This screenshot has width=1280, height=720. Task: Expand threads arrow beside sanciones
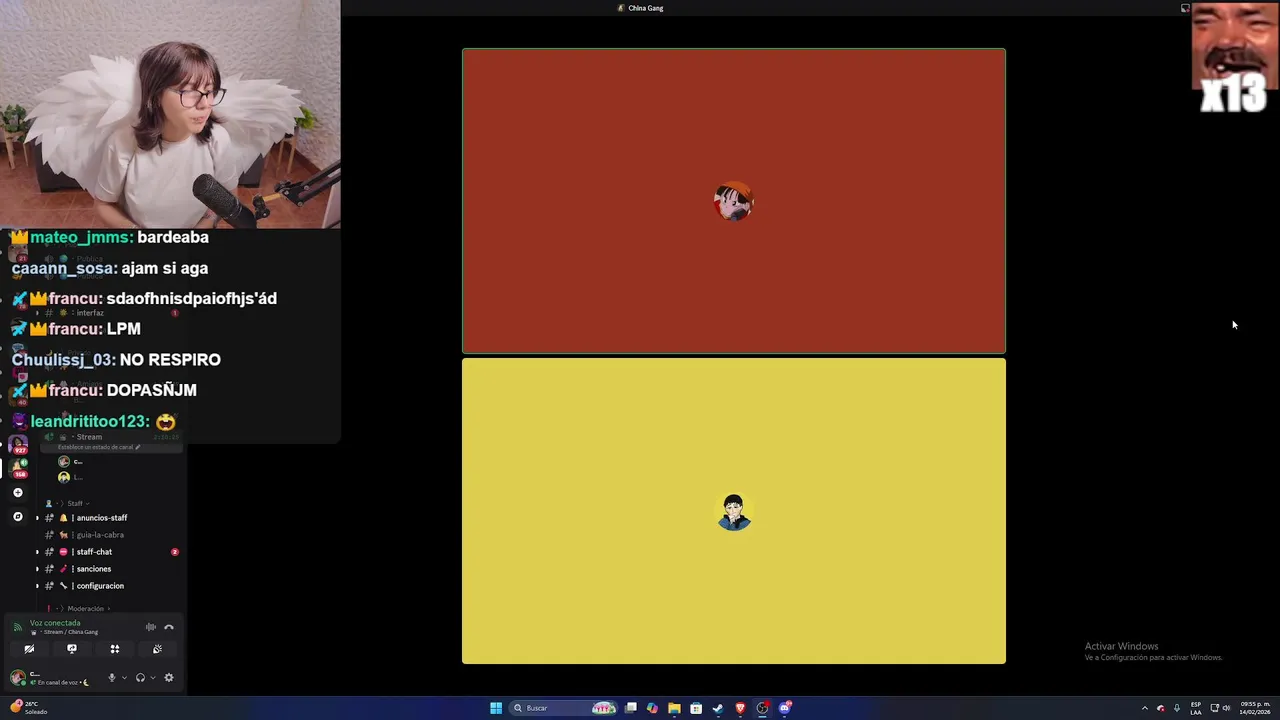pos(37,569)
